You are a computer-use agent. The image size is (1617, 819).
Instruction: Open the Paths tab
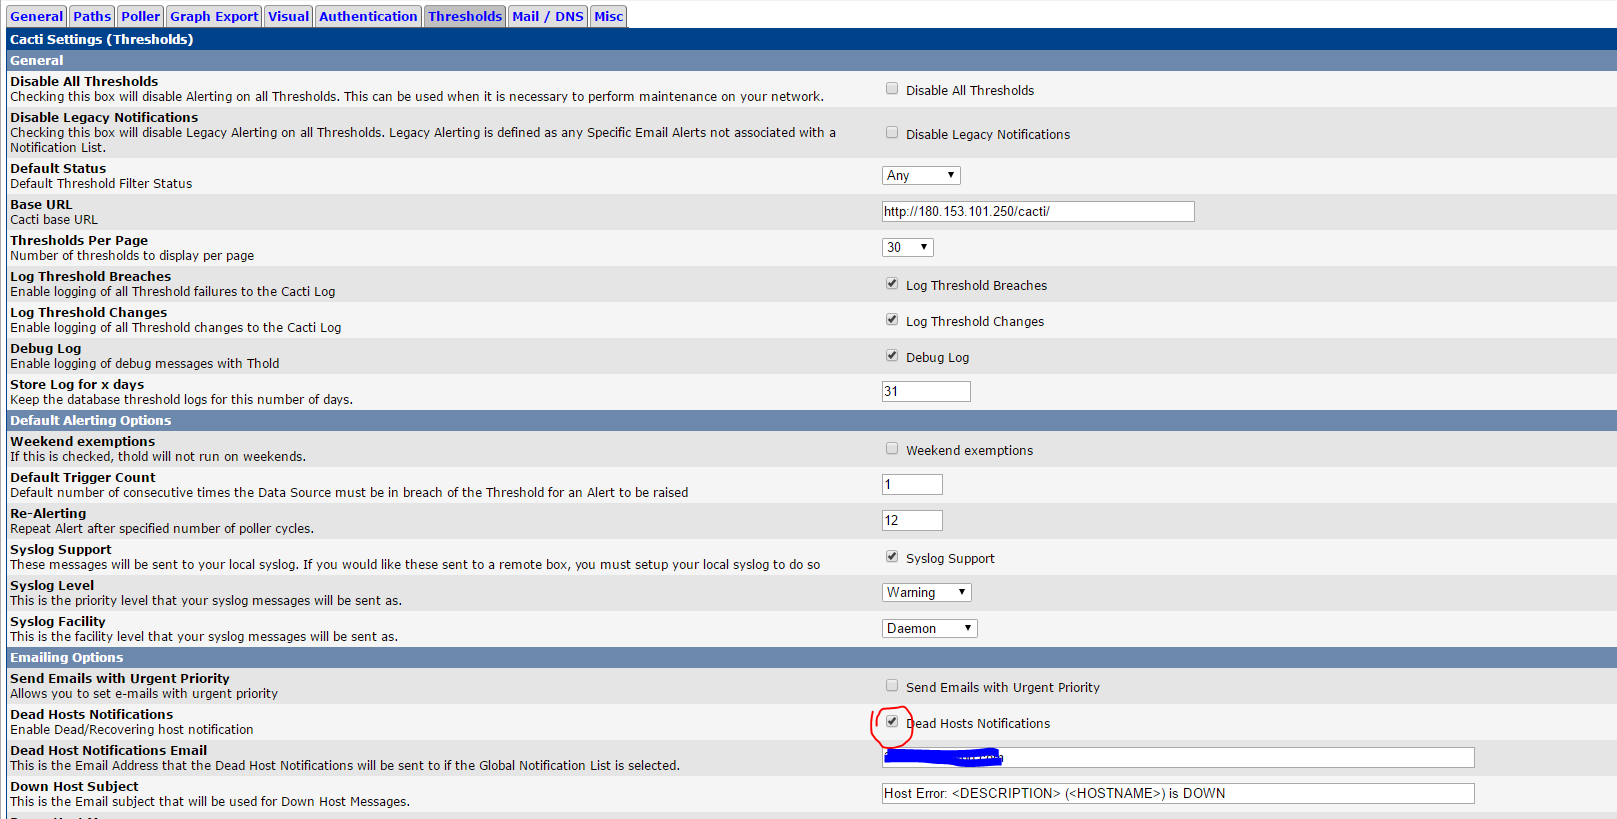point(92,16)
